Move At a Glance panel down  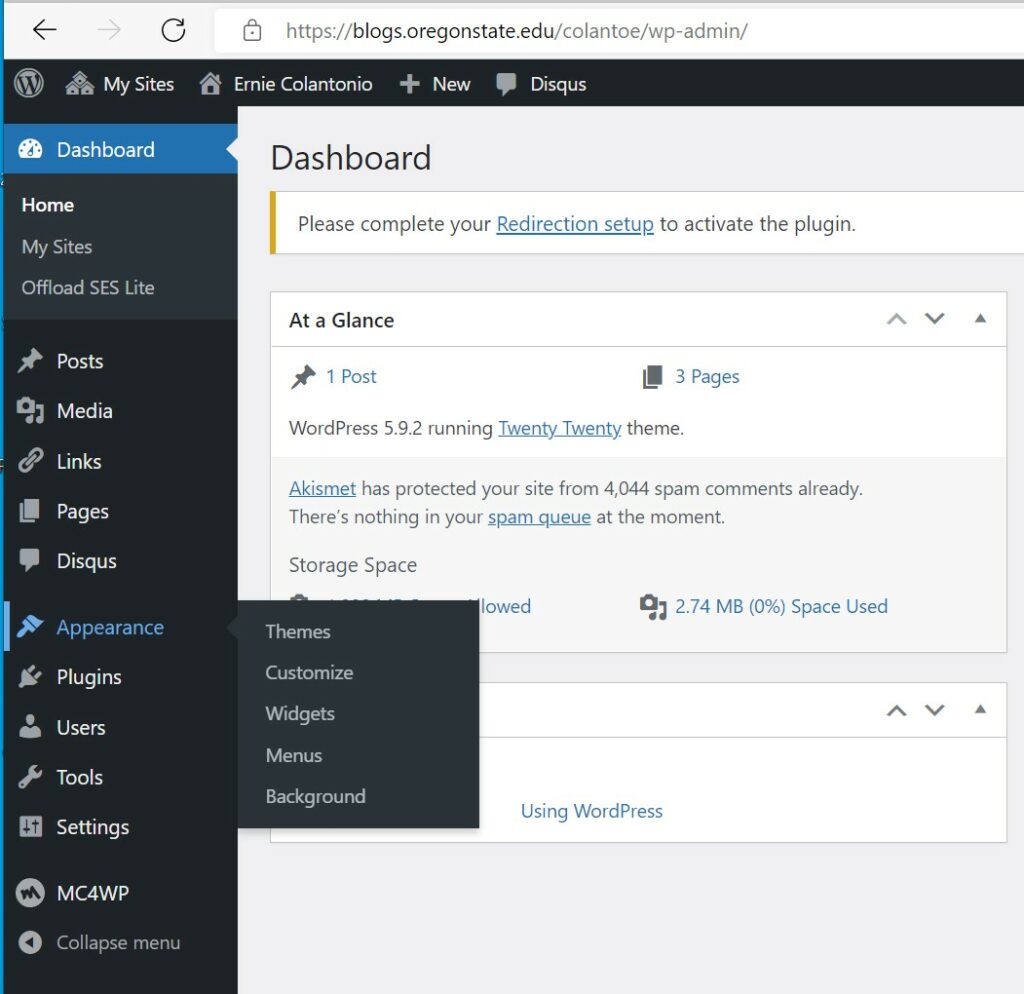point(935,318)
